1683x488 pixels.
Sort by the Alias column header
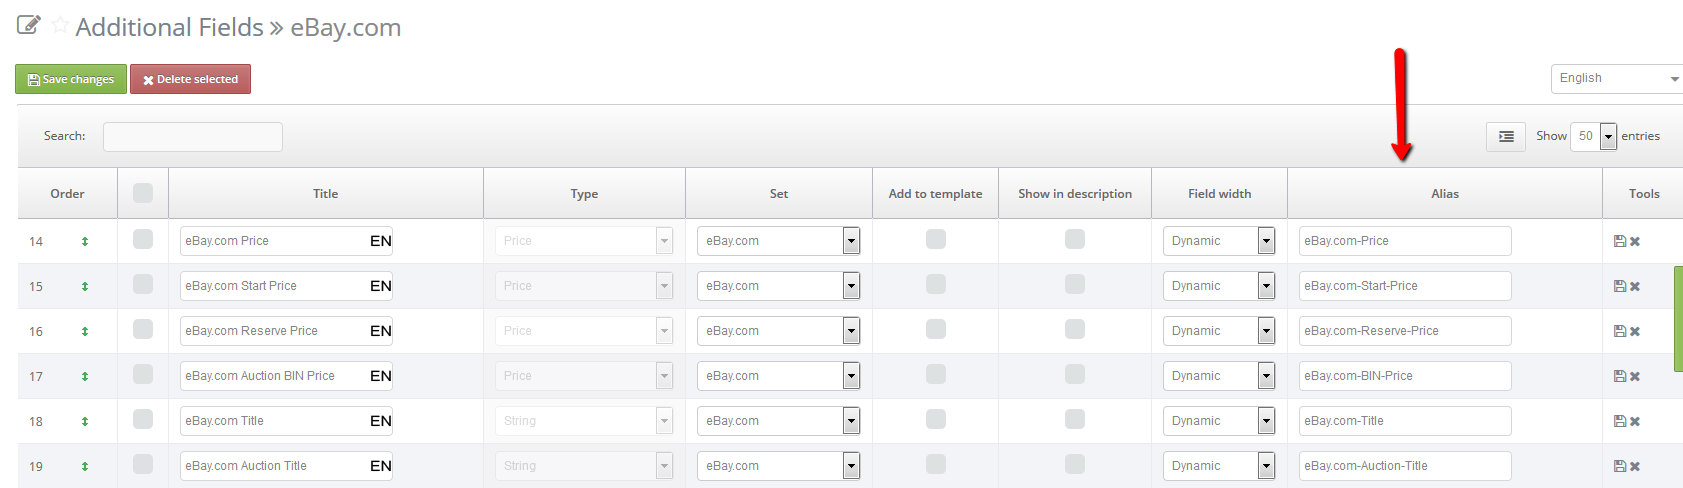coord(1445,194)
